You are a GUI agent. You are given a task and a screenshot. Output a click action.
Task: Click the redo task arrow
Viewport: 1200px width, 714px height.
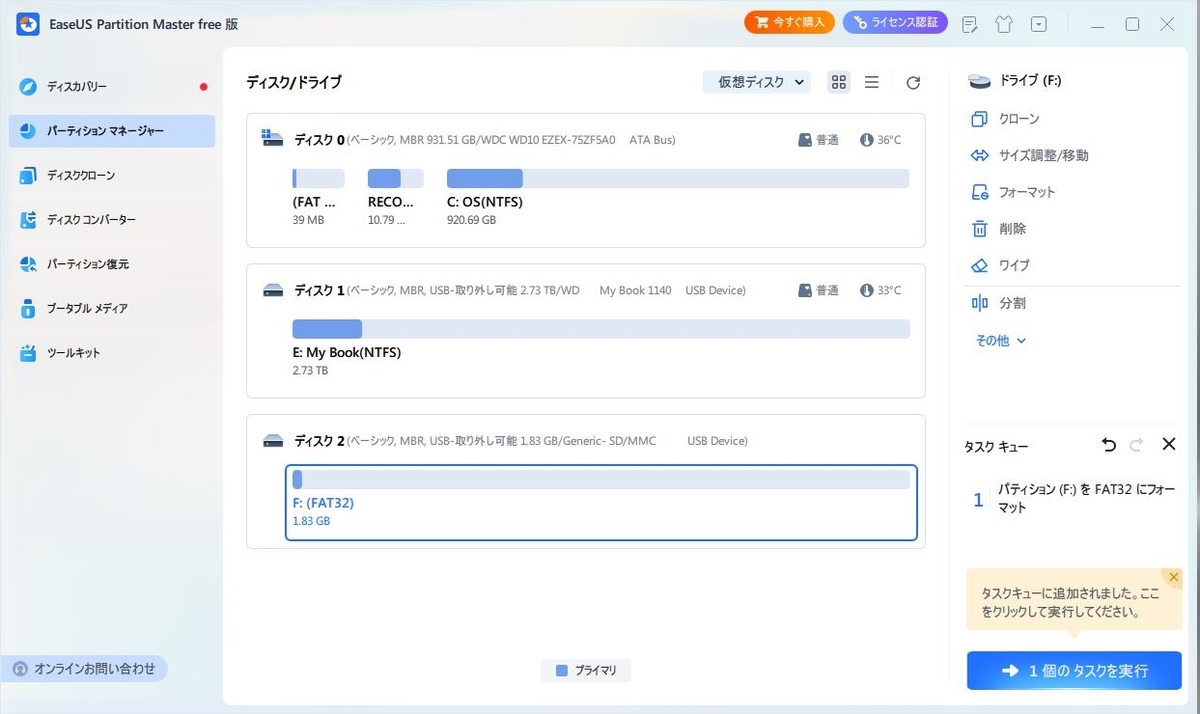1136,445
